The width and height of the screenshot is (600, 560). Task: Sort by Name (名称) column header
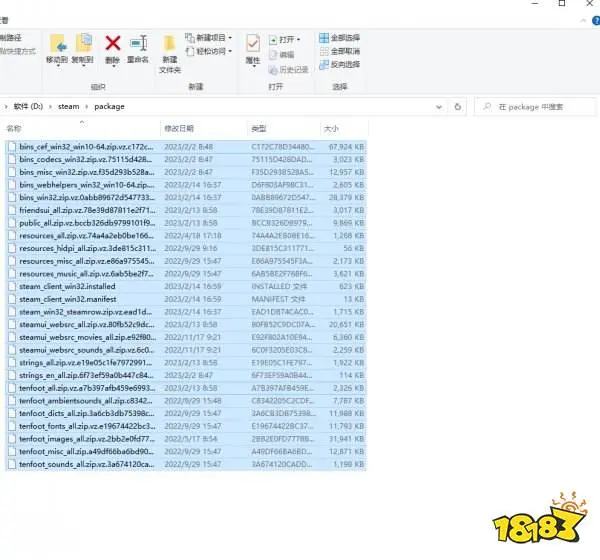14,129
